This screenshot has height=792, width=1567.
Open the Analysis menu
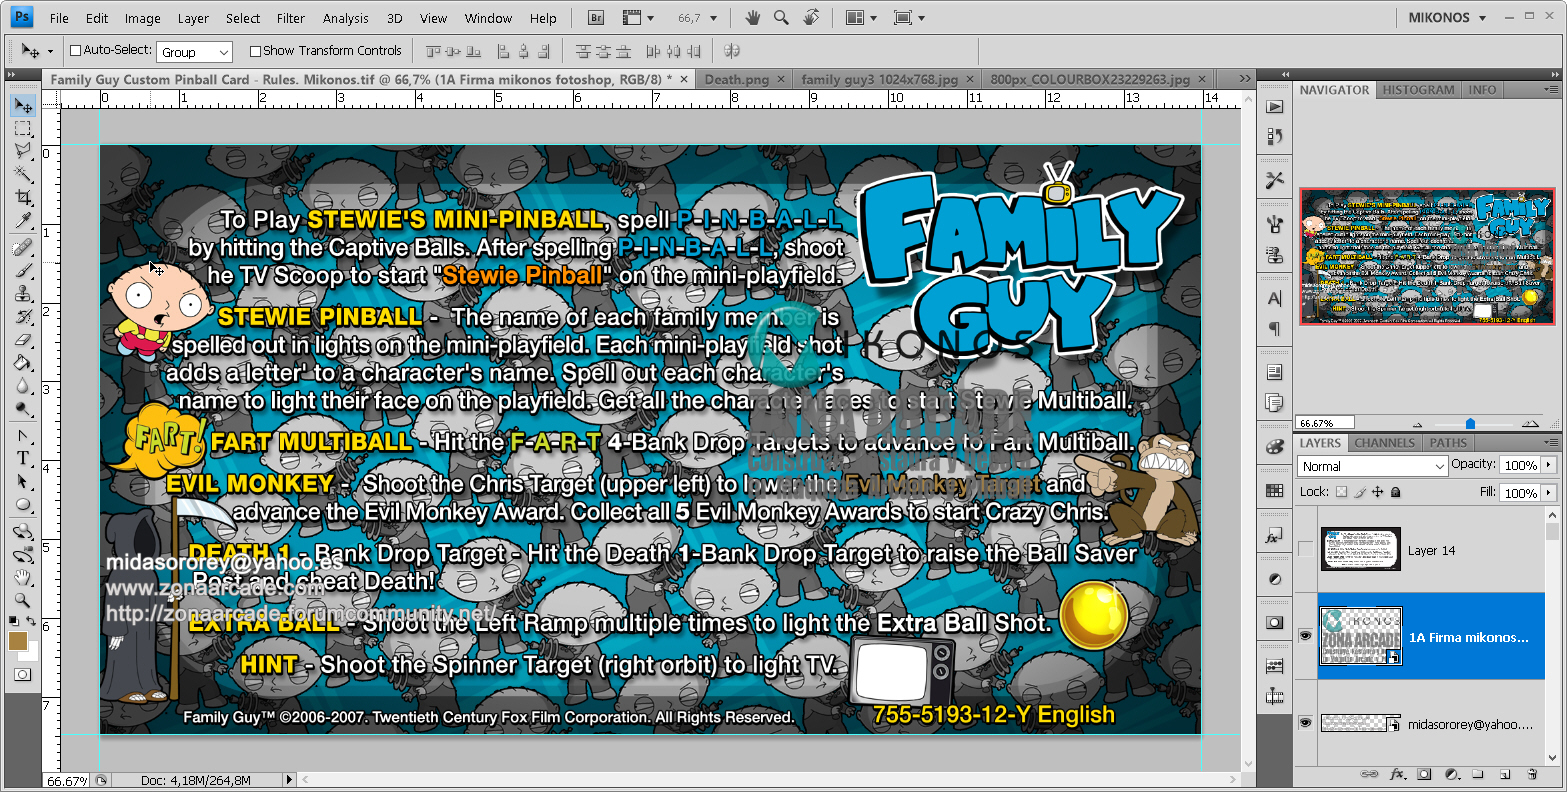tap(346, 18)
